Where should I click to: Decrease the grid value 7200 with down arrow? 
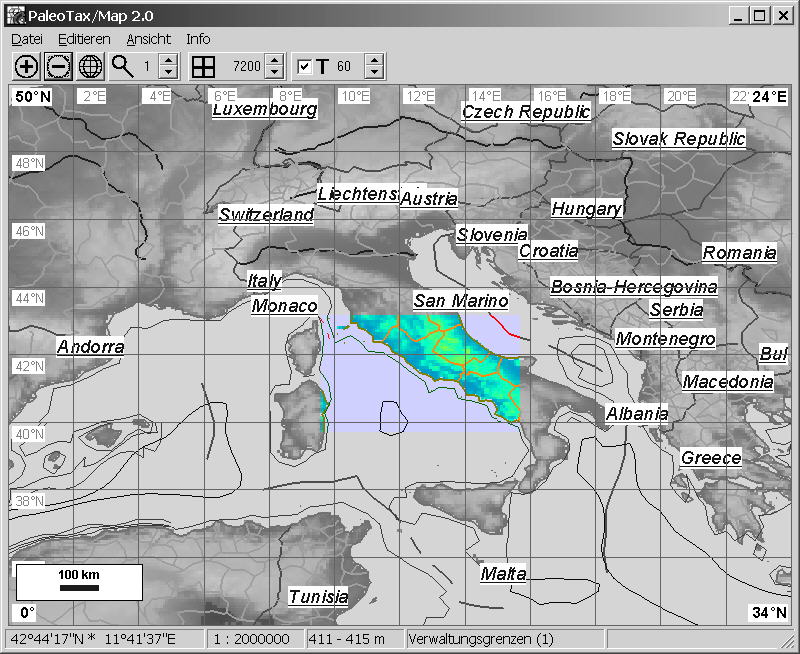pos(275,73)
